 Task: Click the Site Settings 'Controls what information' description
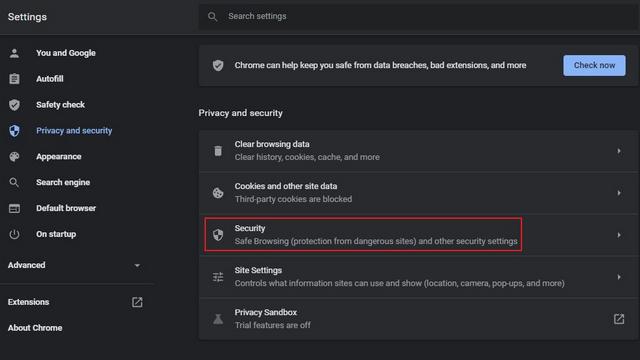tap(400, 283)
